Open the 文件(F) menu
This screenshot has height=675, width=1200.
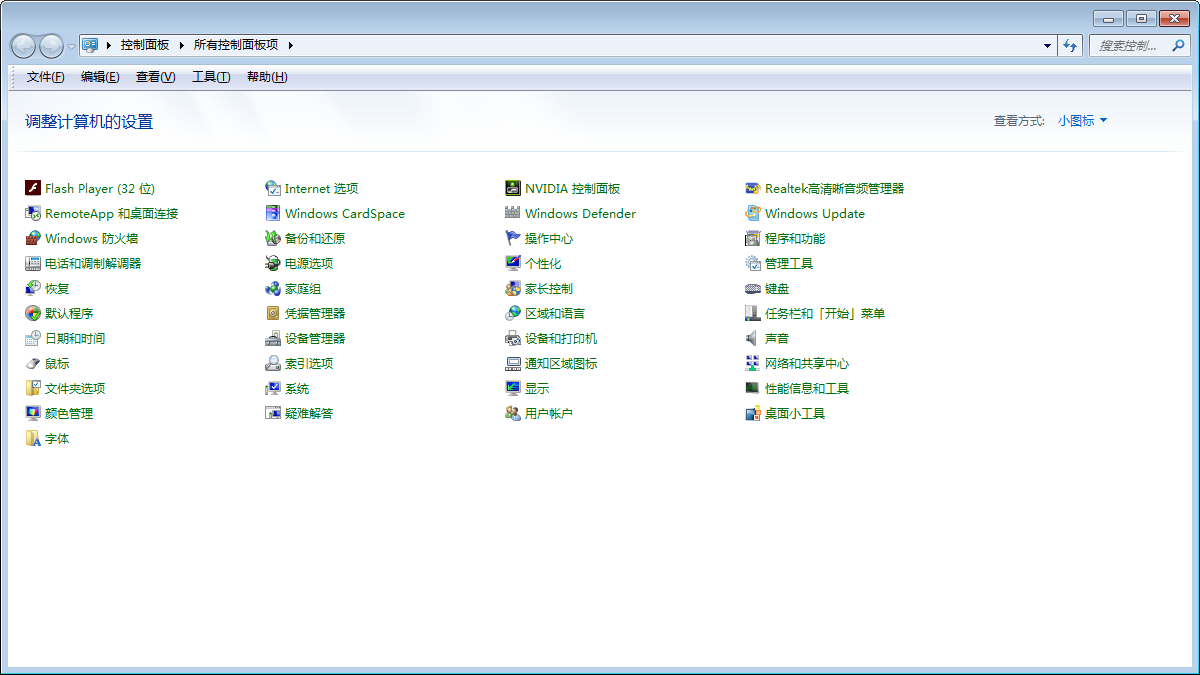46,77
